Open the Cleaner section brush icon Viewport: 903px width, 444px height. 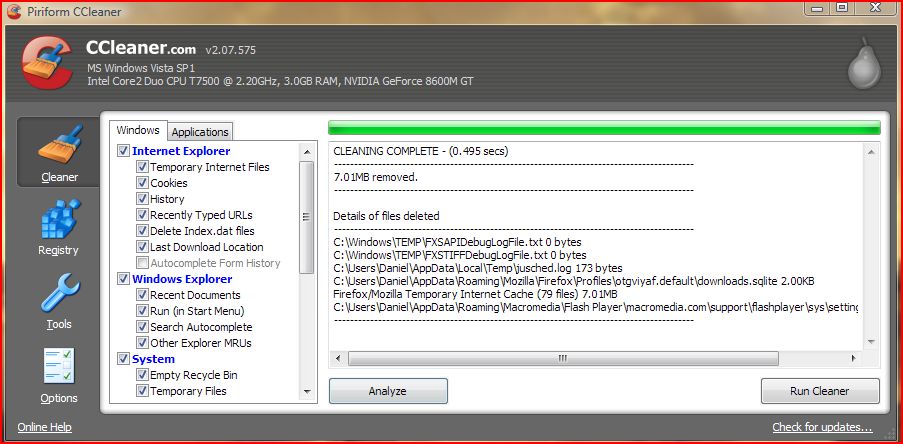click(x=60, y=144)
